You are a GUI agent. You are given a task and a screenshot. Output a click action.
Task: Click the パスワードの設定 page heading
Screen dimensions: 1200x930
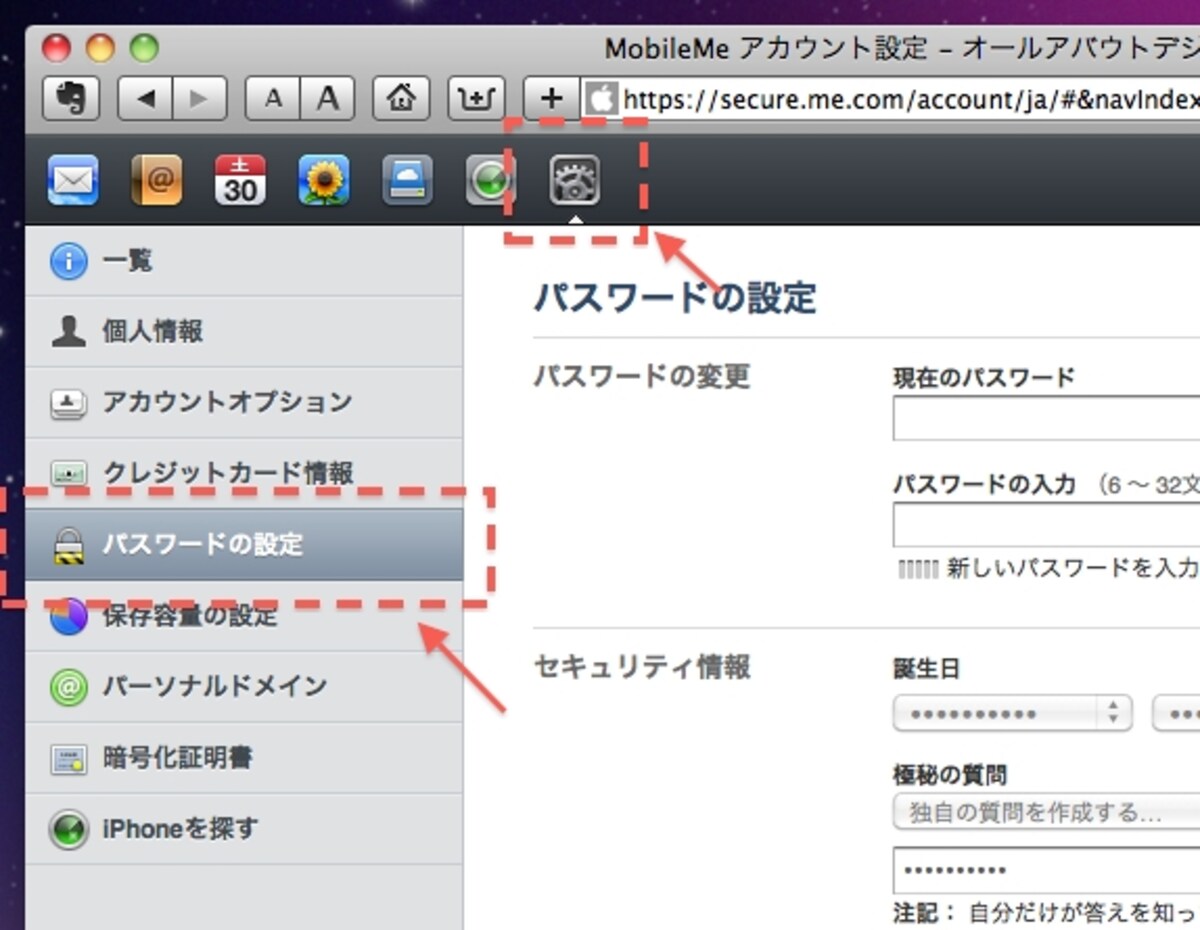[x=675, y=297]
